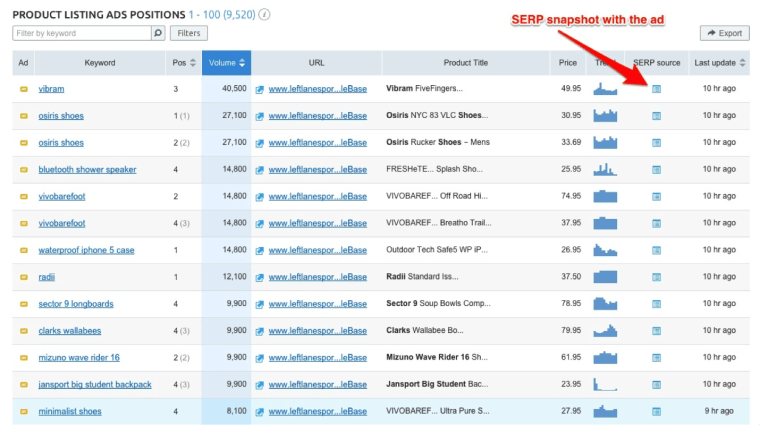Open SERP source icon for clarks wallabees
Image resolution: width=760 pixels, height=425 pixels.
coord(656,331)
